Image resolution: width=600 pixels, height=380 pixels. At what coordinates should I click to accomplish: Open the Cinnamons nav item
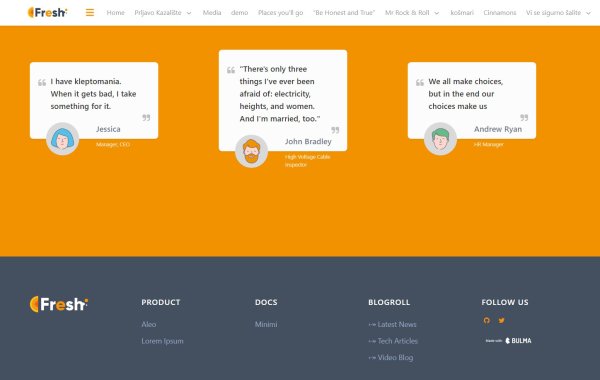tap(500, 13)
